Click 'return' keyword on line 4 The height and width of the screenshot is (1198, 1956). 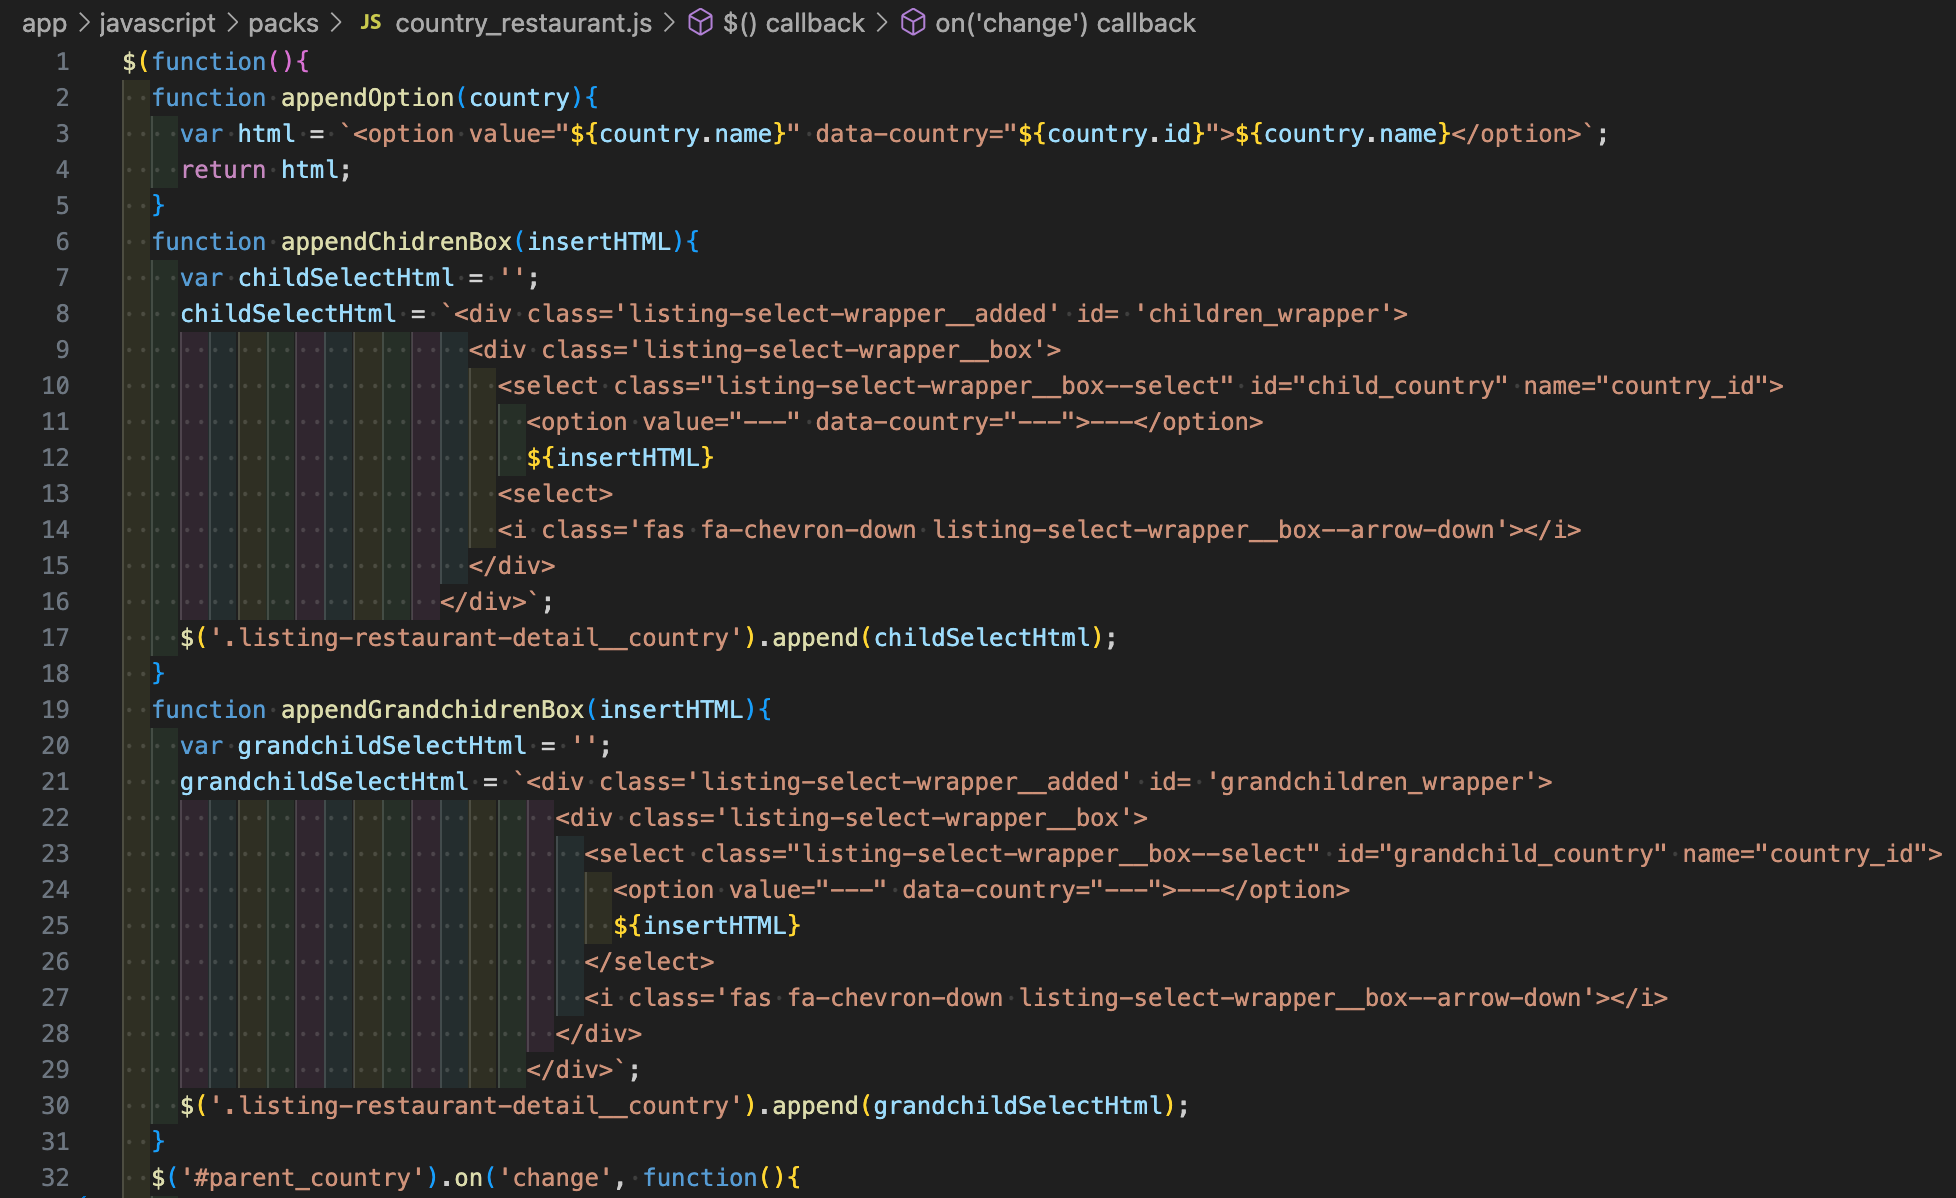click(223, 170)
